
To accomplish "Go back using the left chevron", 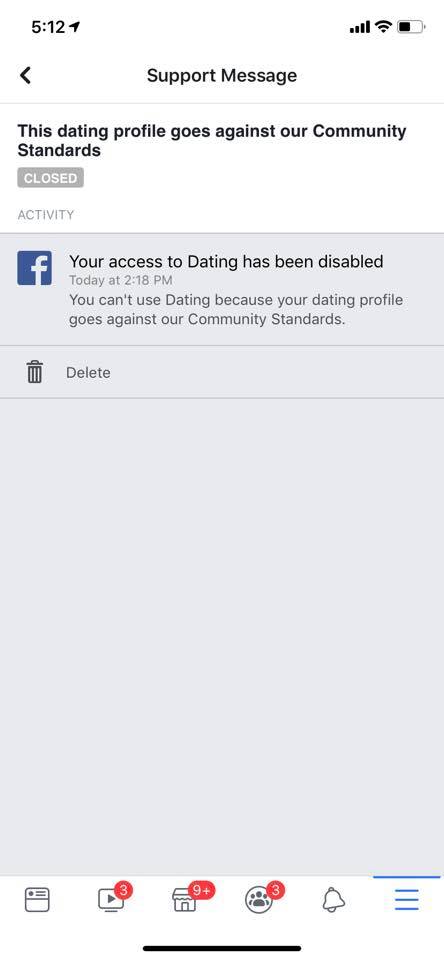I will point(25,75).
